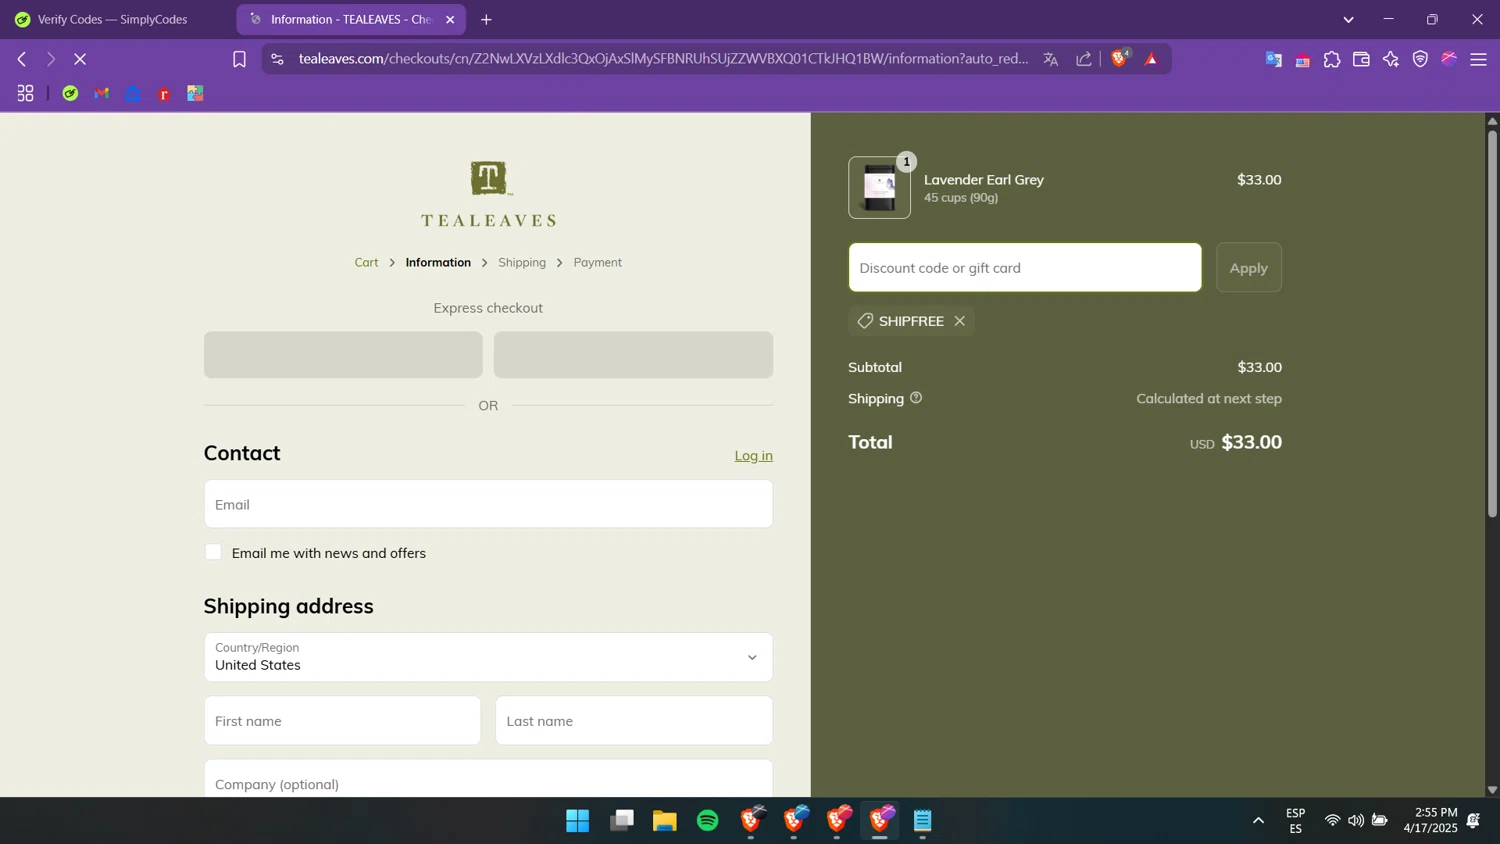
Task: Click the First name field
Action: click(x=342, y=721)
